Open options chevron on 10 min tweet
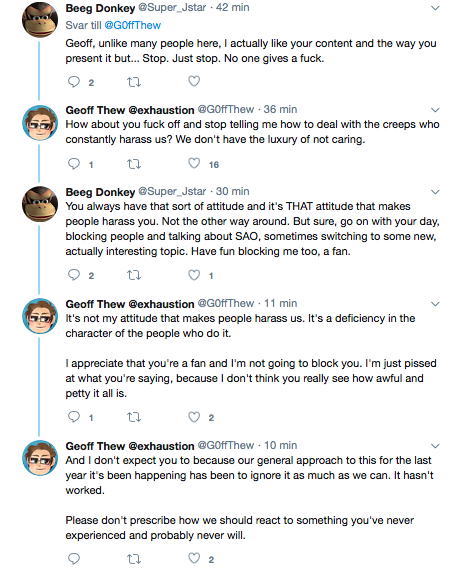Image resolution: width=468 pixels, height=571 pixels. [x=435, y=446]
